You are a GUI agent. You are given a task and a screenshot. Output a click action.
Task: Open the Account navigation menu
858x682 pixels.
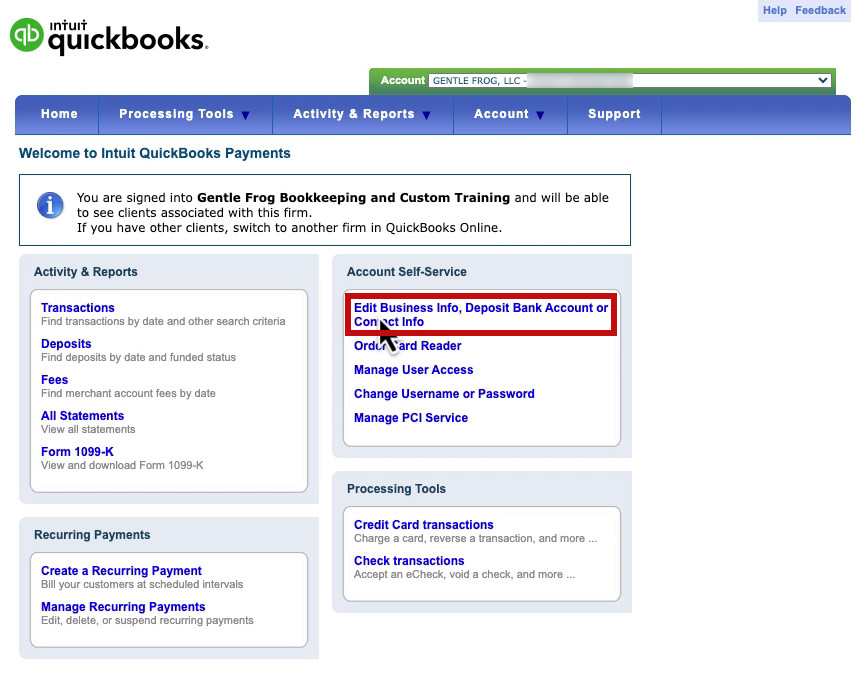tap(501, 114)
